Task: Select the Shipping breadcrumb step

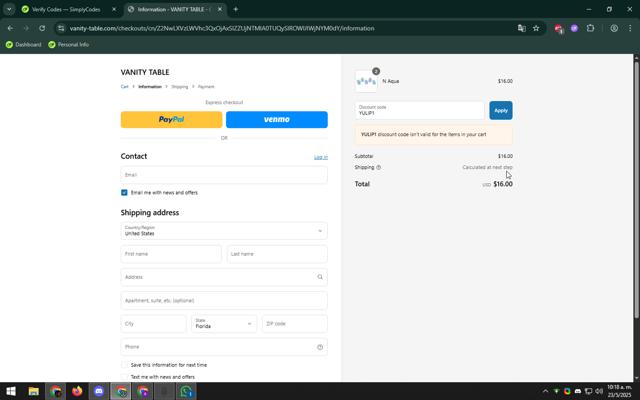Action: pos(180,87)
